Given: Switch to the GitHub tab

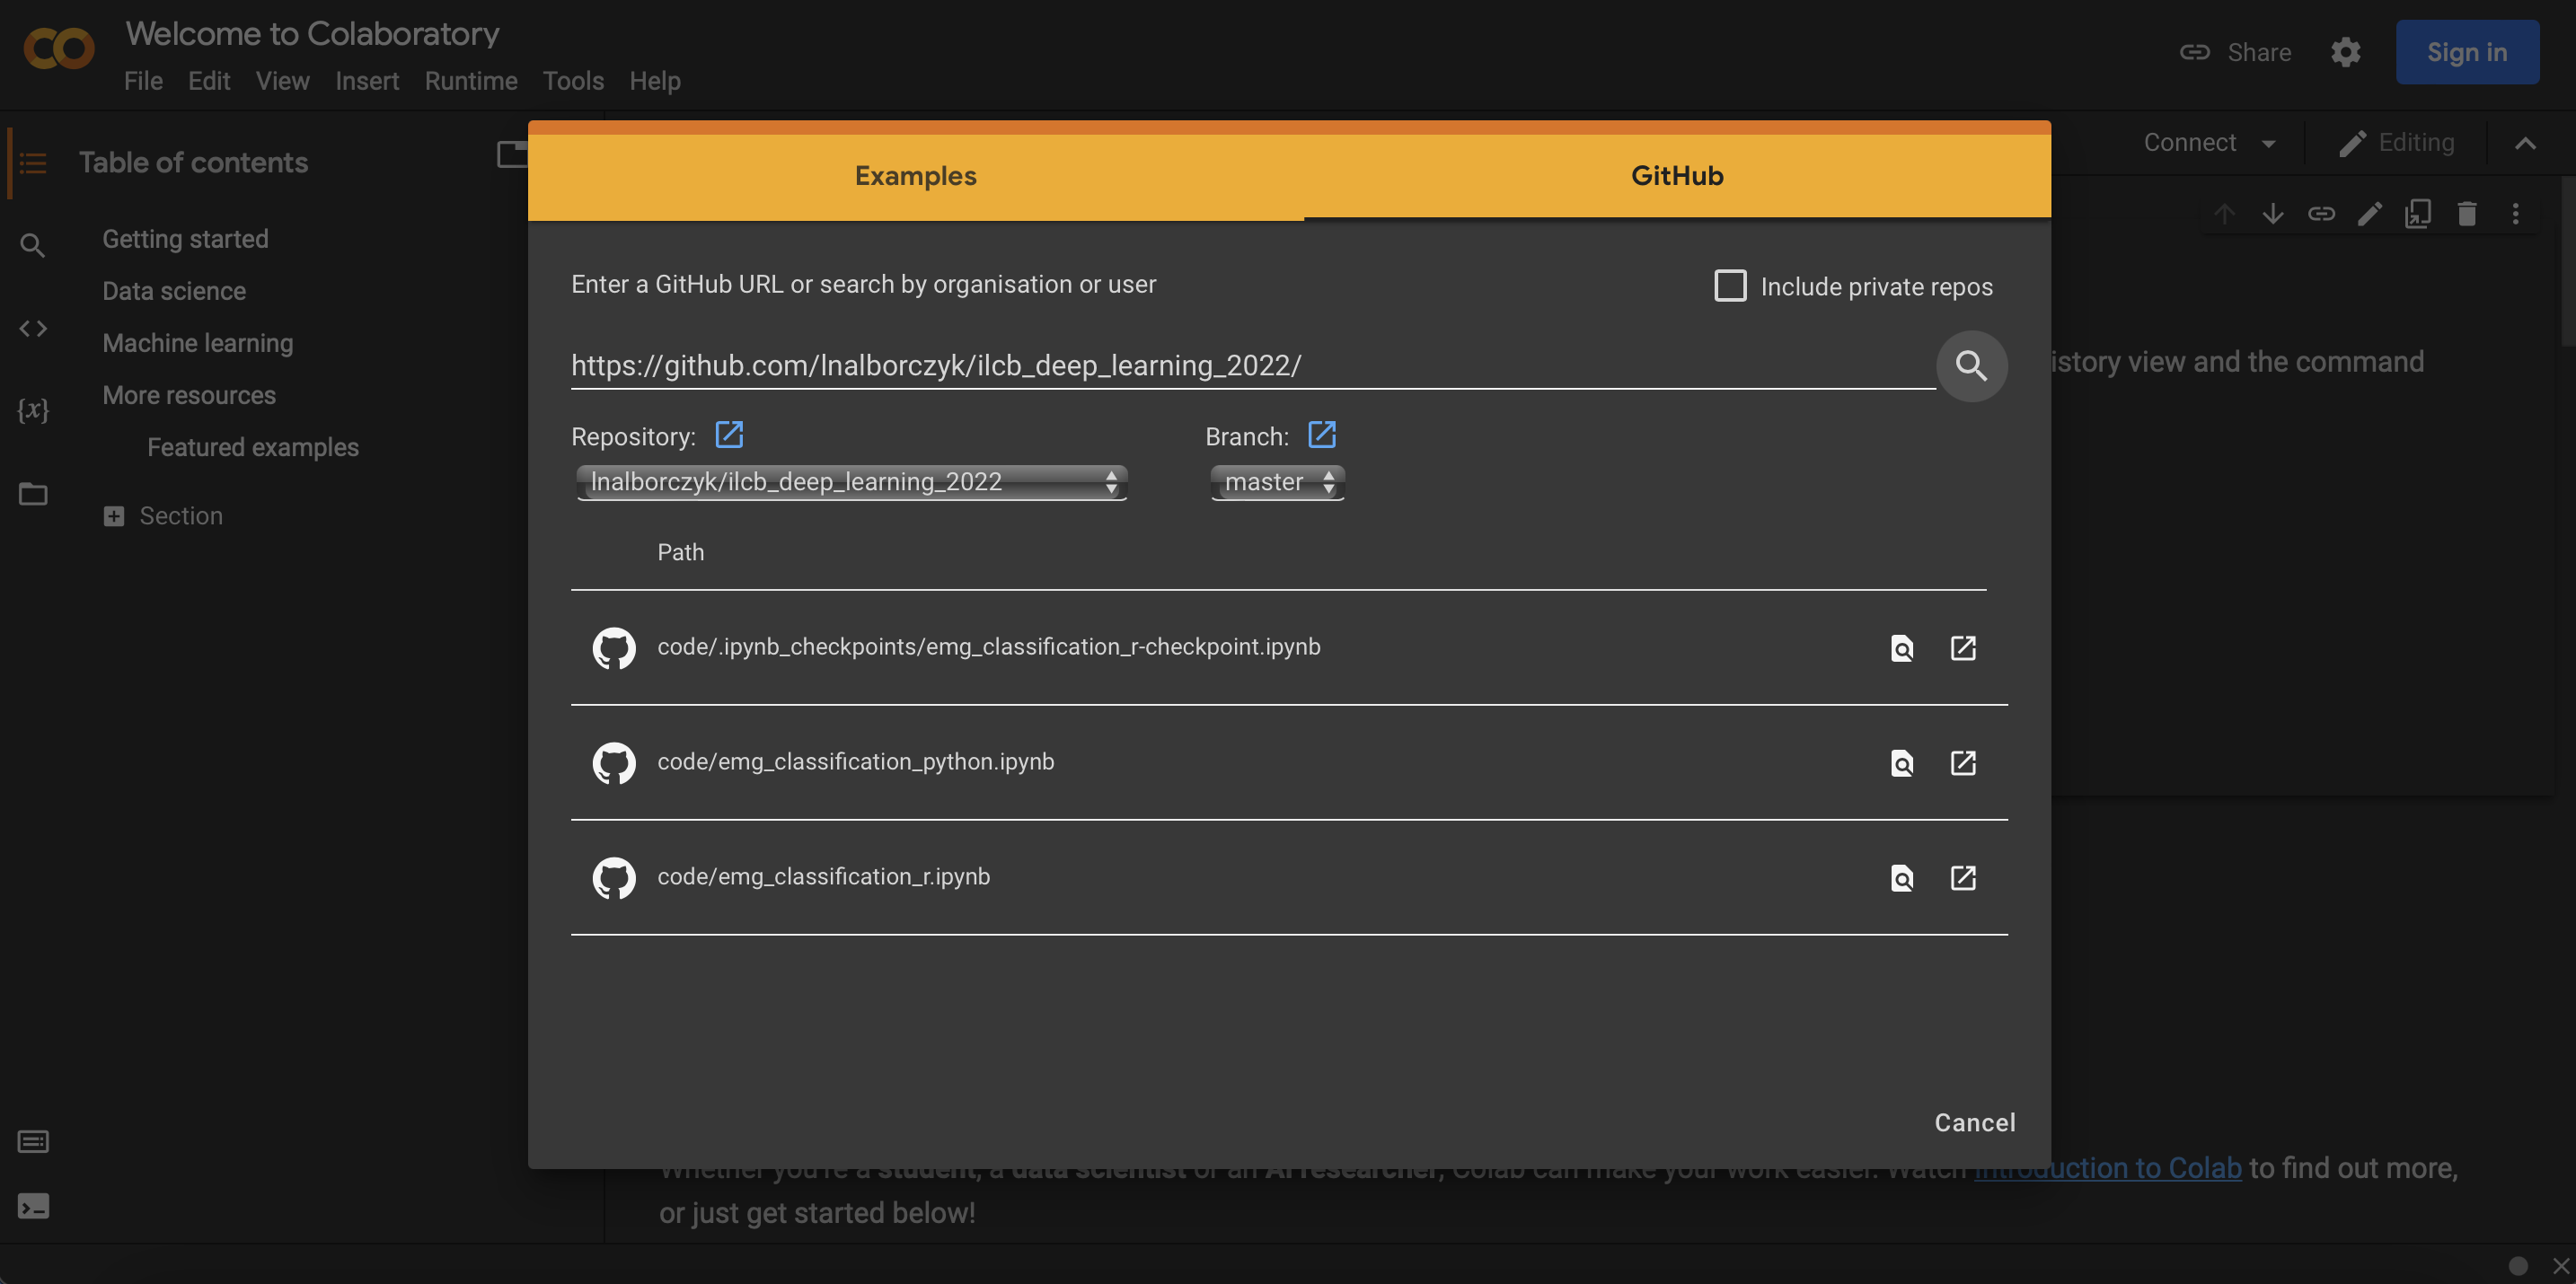Looking at the screenshot, I should [x=1677, y=176].
